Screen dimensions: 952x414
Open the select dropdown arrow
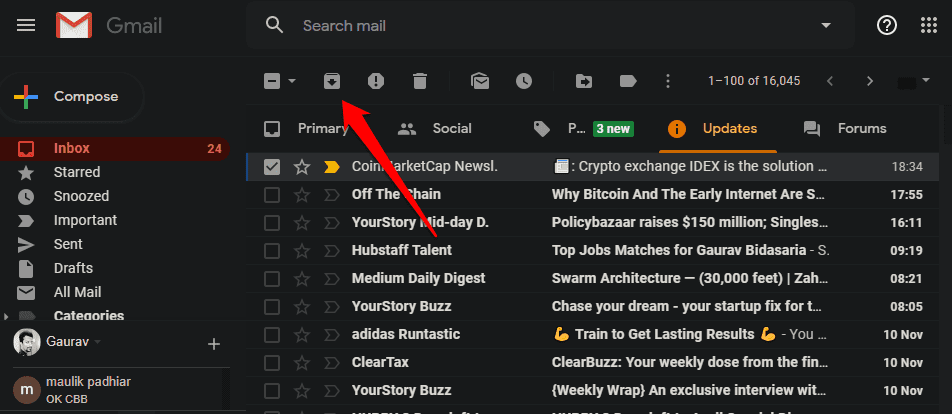(292, 81)
